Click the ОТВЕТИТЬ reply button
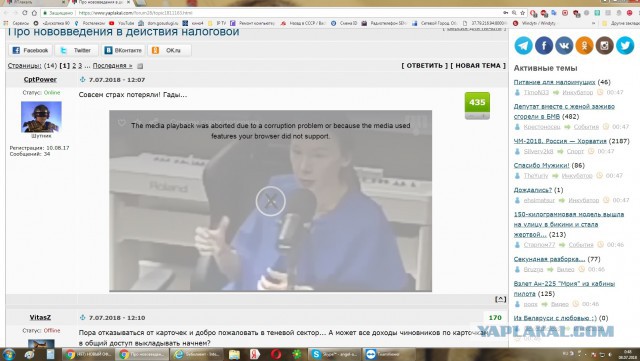Image resolution: width=640 pixels, height=361 pixels. click(x=424, y=65)
